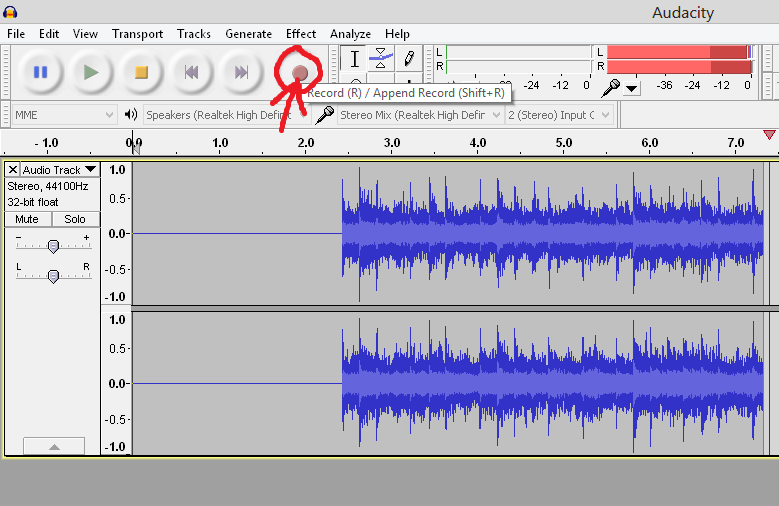Click the speaker icon beside output device
This screenshot has width=779, height=506.
point(131,115)
